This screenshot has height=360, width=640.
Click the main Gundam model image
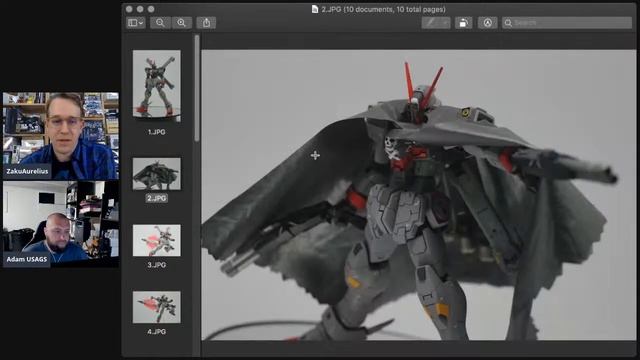(419, 195)
